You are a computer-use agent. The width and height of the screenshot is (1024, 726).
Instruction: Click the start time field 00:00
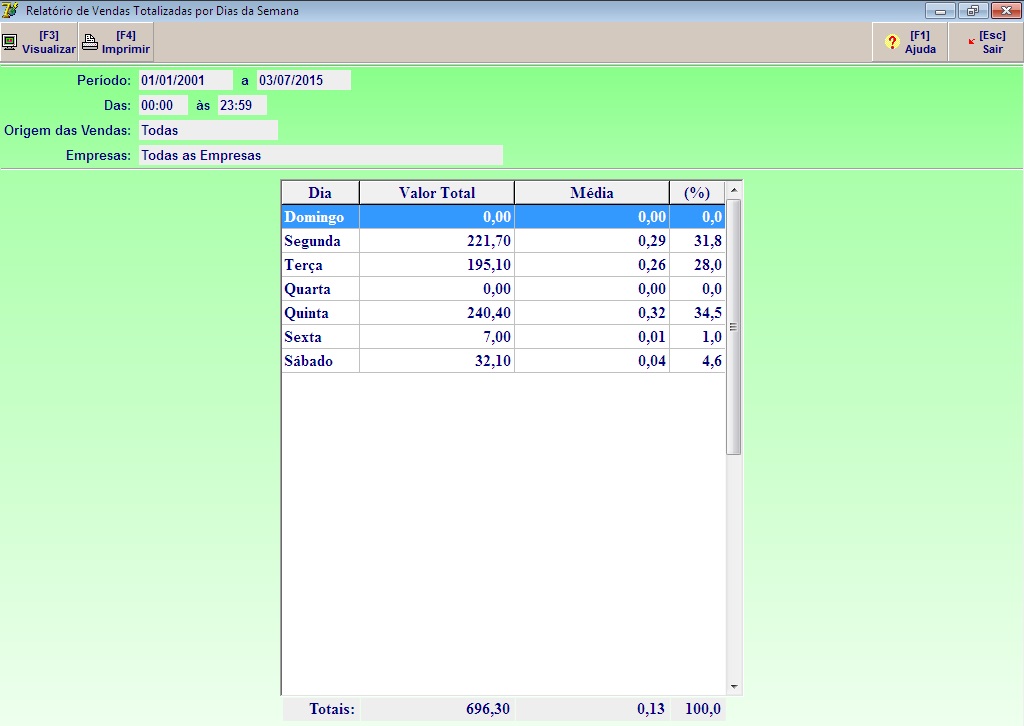(x=162, y=105)
